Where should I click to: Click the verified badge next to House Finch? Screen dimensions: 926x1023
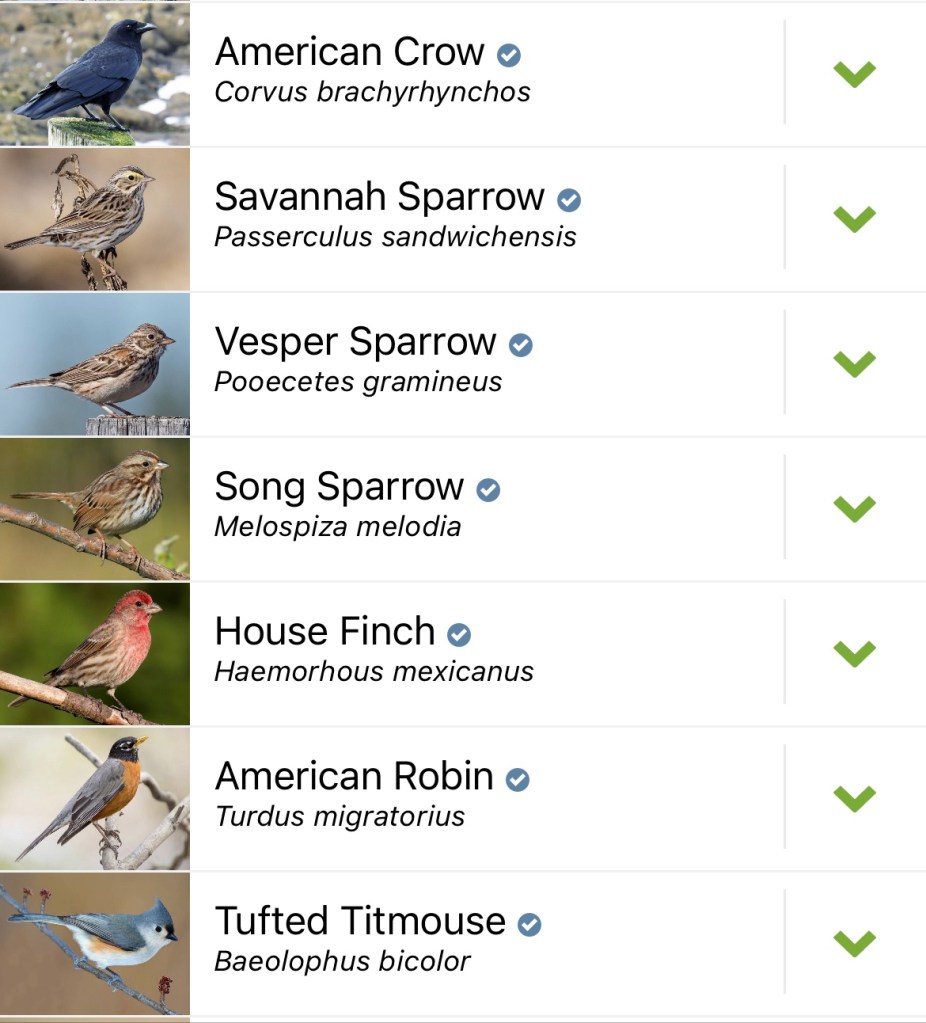[459, 634]
